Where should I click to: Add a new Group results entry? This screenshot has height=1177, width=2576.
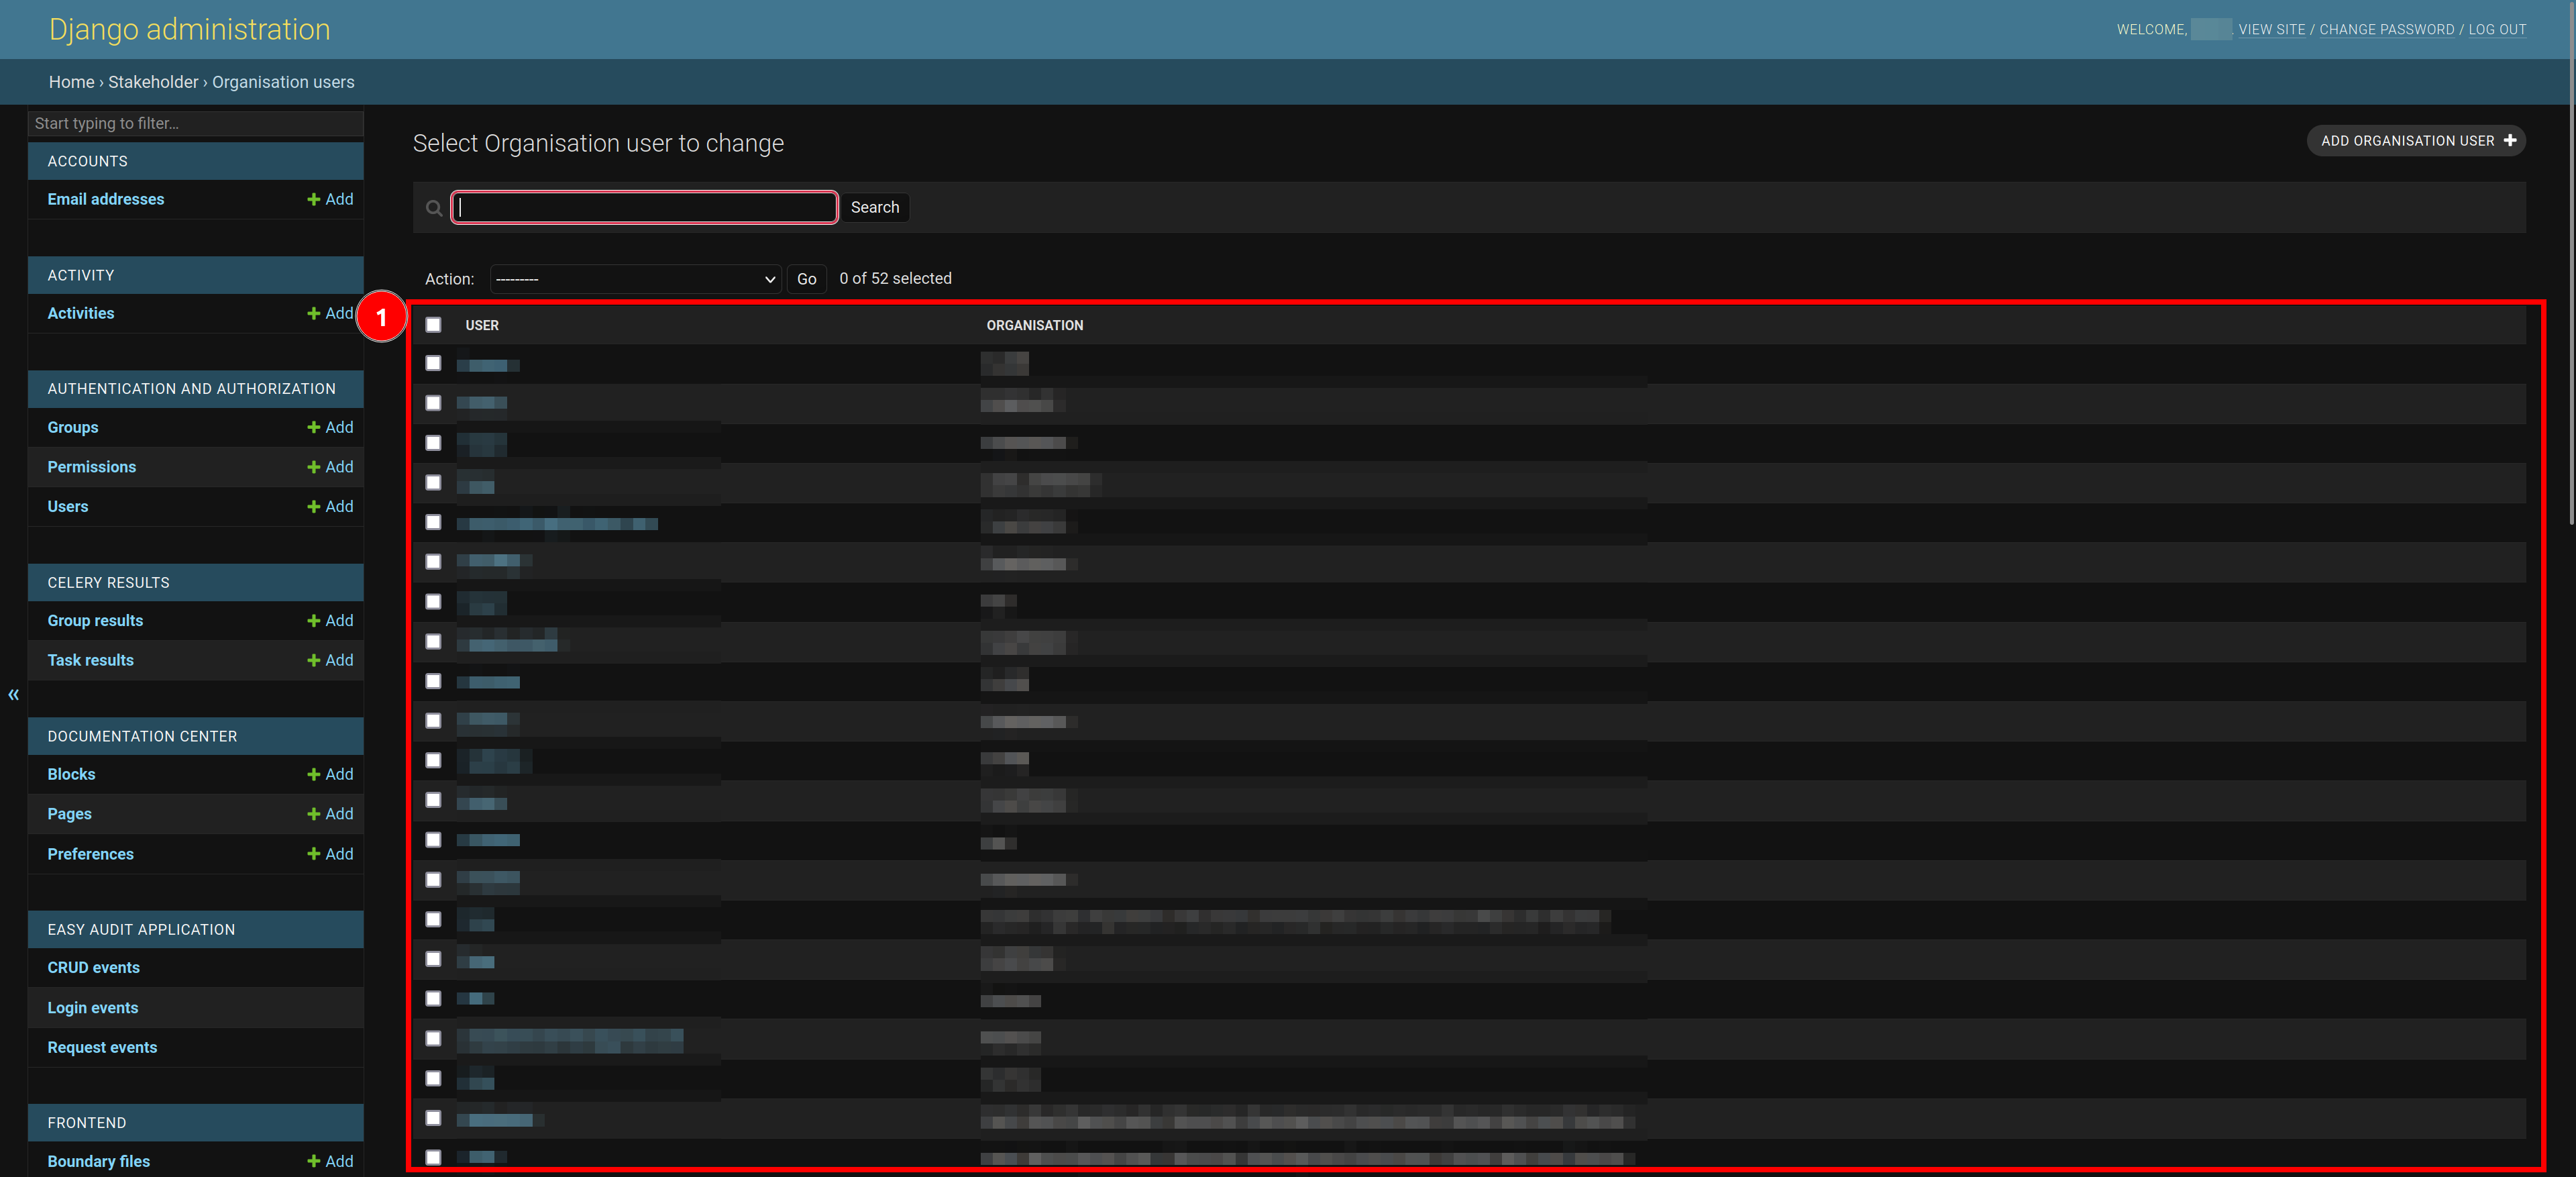pos(330,621)
